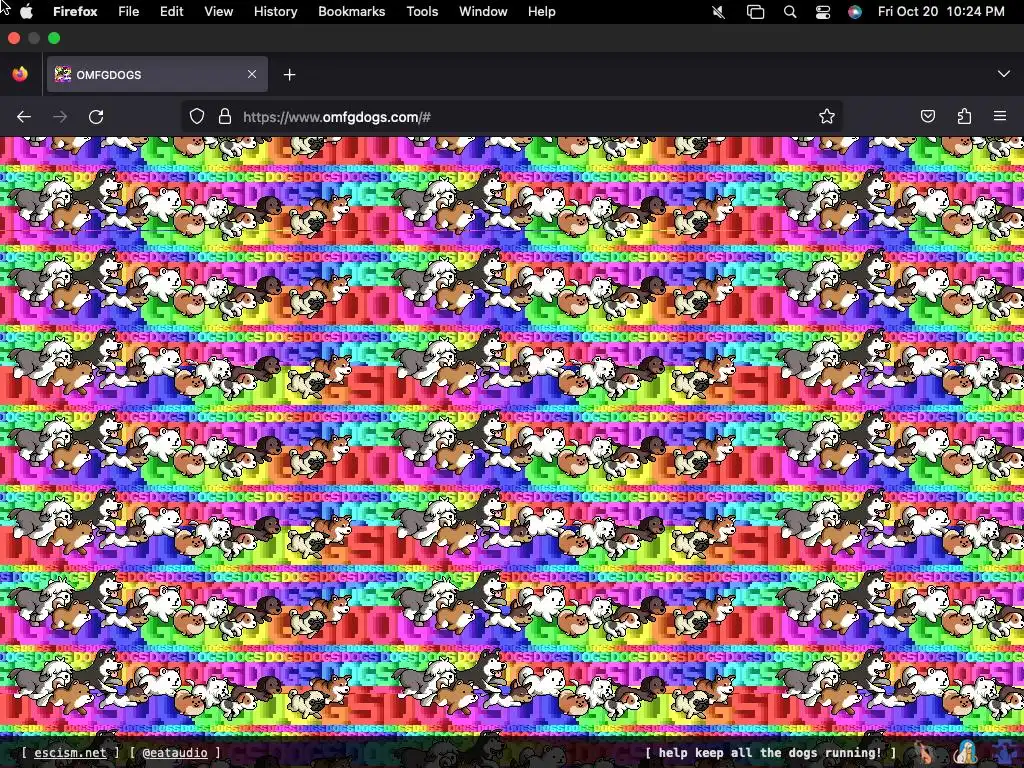1024x768 pixels.
Task: Open the Apple menu
Action: 26,12
